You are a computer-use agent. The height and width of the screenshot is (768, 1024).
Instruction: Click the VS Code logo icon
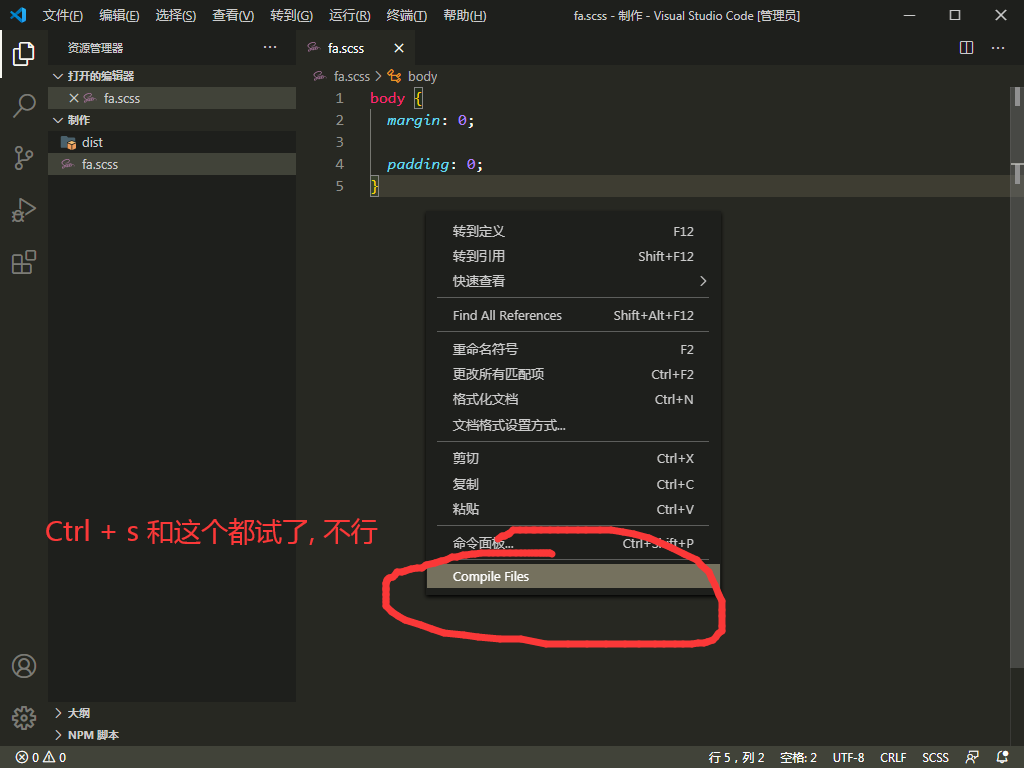click(x=18, y=15)
